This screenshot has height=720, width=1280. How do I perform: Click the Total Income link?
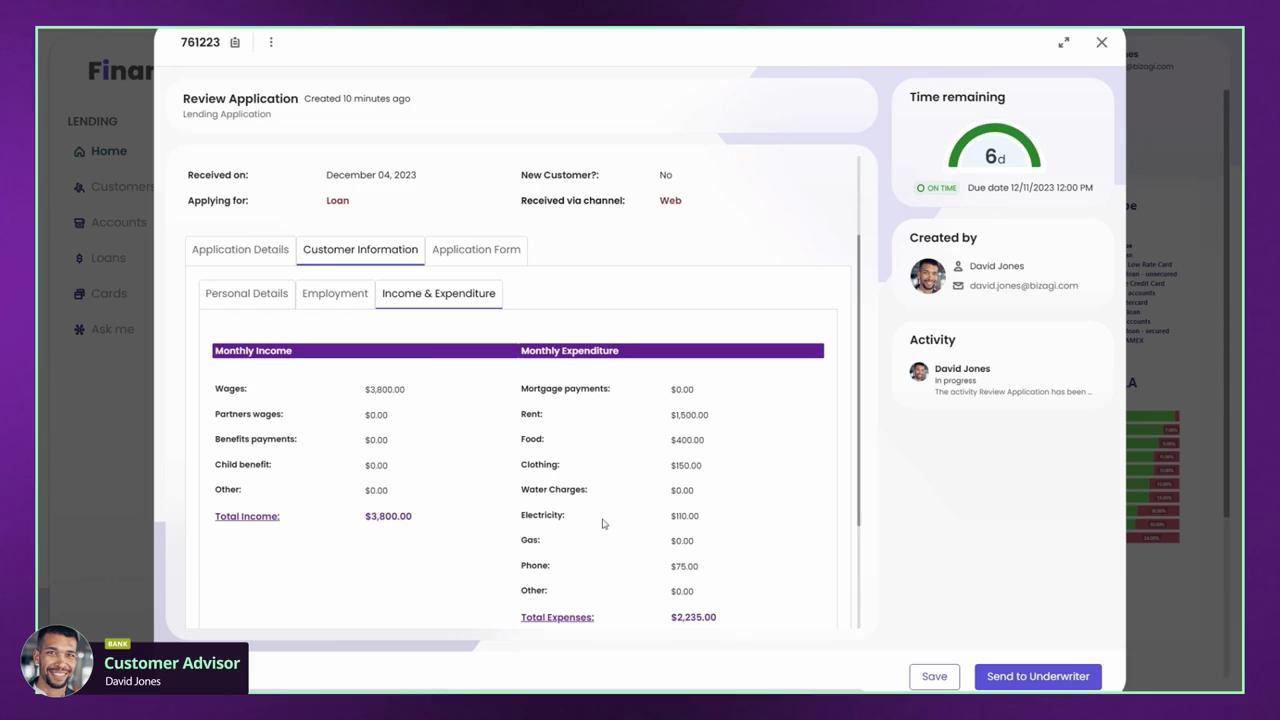point(247,517)
